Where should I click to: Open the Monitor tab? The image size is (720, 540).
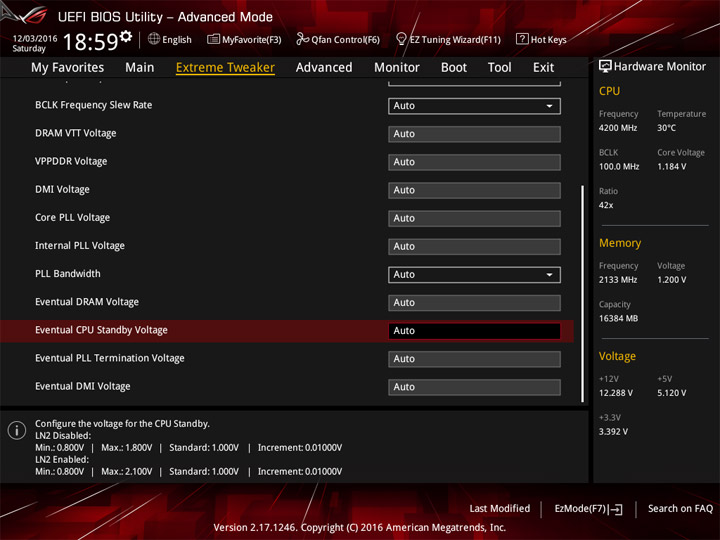click(397, 68)
